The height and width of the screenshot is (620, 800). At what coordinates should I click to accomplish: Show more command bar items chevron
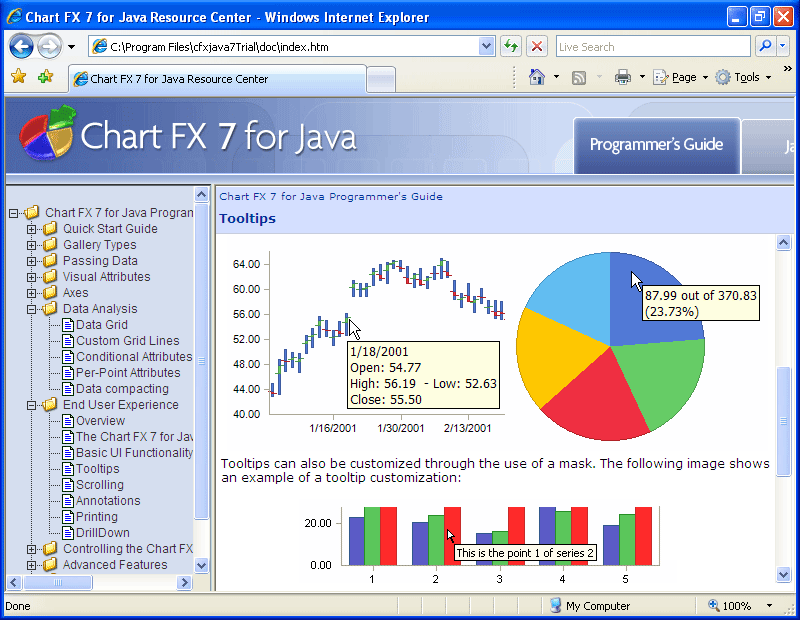click(787, 68)
